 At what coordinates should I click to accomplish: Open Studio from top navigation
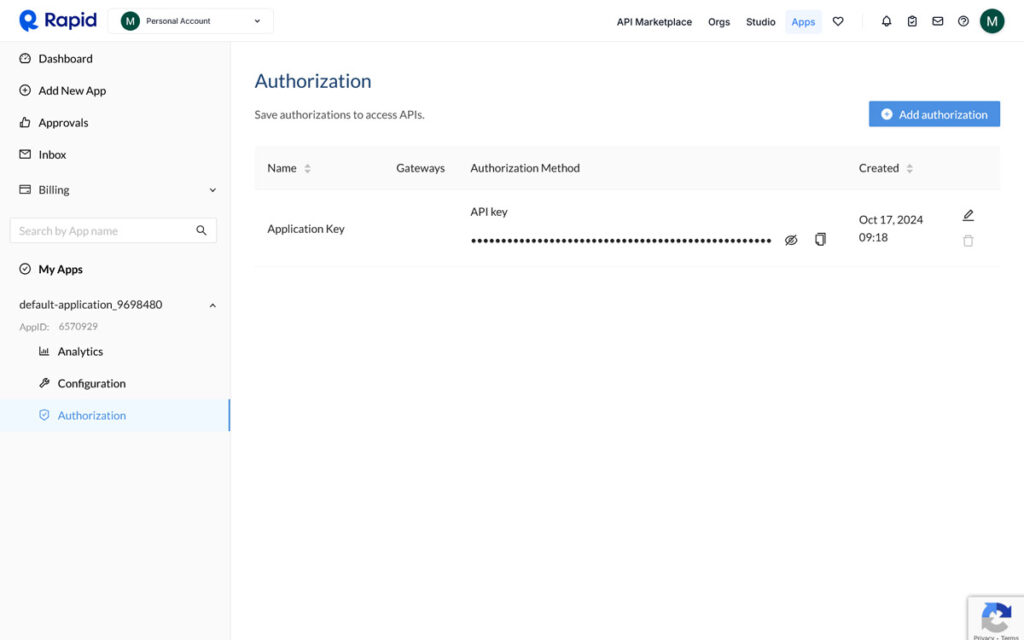(x=760, y=22)
